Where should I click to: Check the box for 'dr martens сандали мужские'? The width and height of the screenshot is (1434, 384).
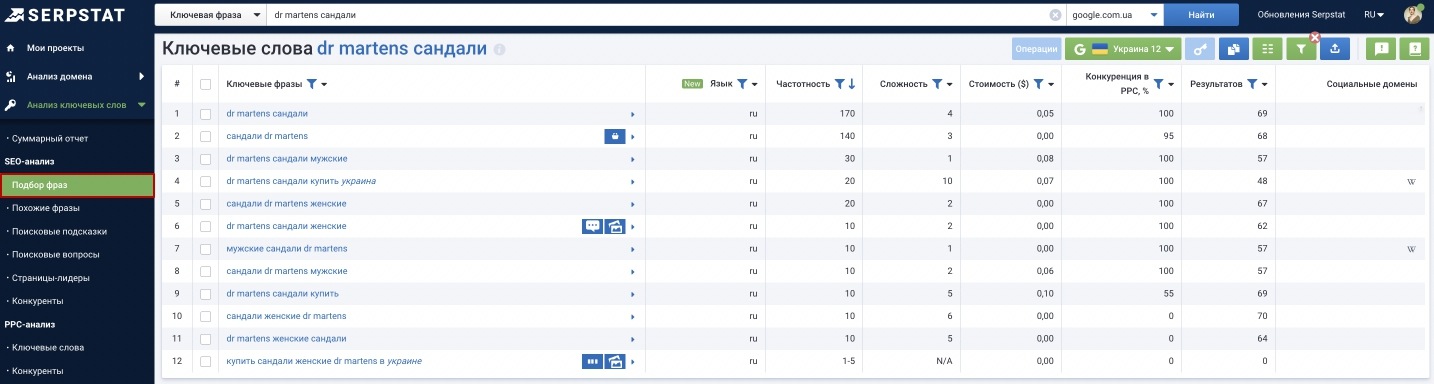(x=206, y=159)
